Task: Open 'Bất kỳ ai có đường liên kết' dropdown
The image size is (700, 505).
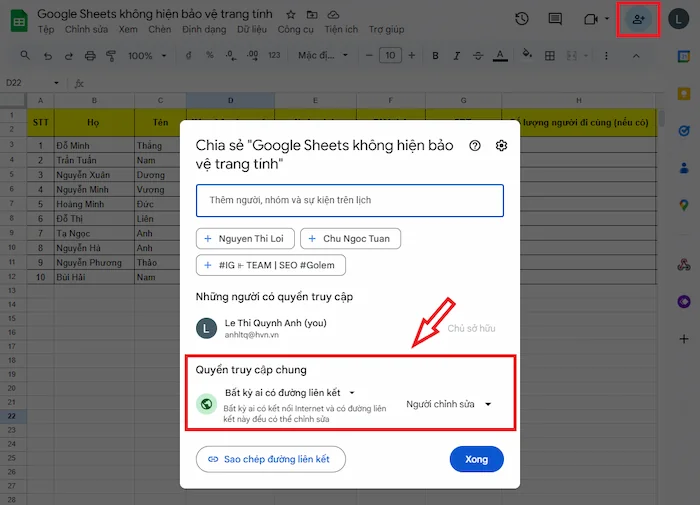Action: click(x=290, y=393)
